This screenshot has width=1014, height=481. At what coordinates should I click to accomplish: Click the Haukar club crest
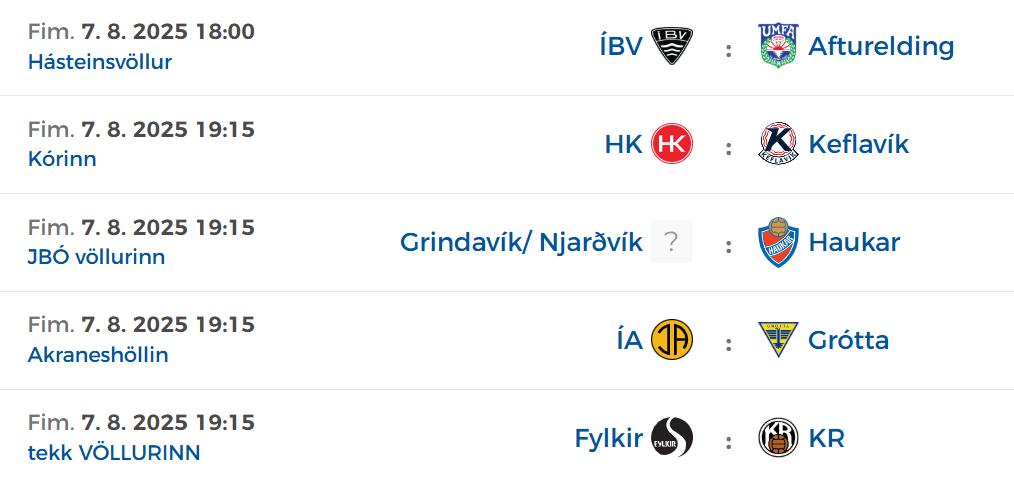click(x=778, y=242)
